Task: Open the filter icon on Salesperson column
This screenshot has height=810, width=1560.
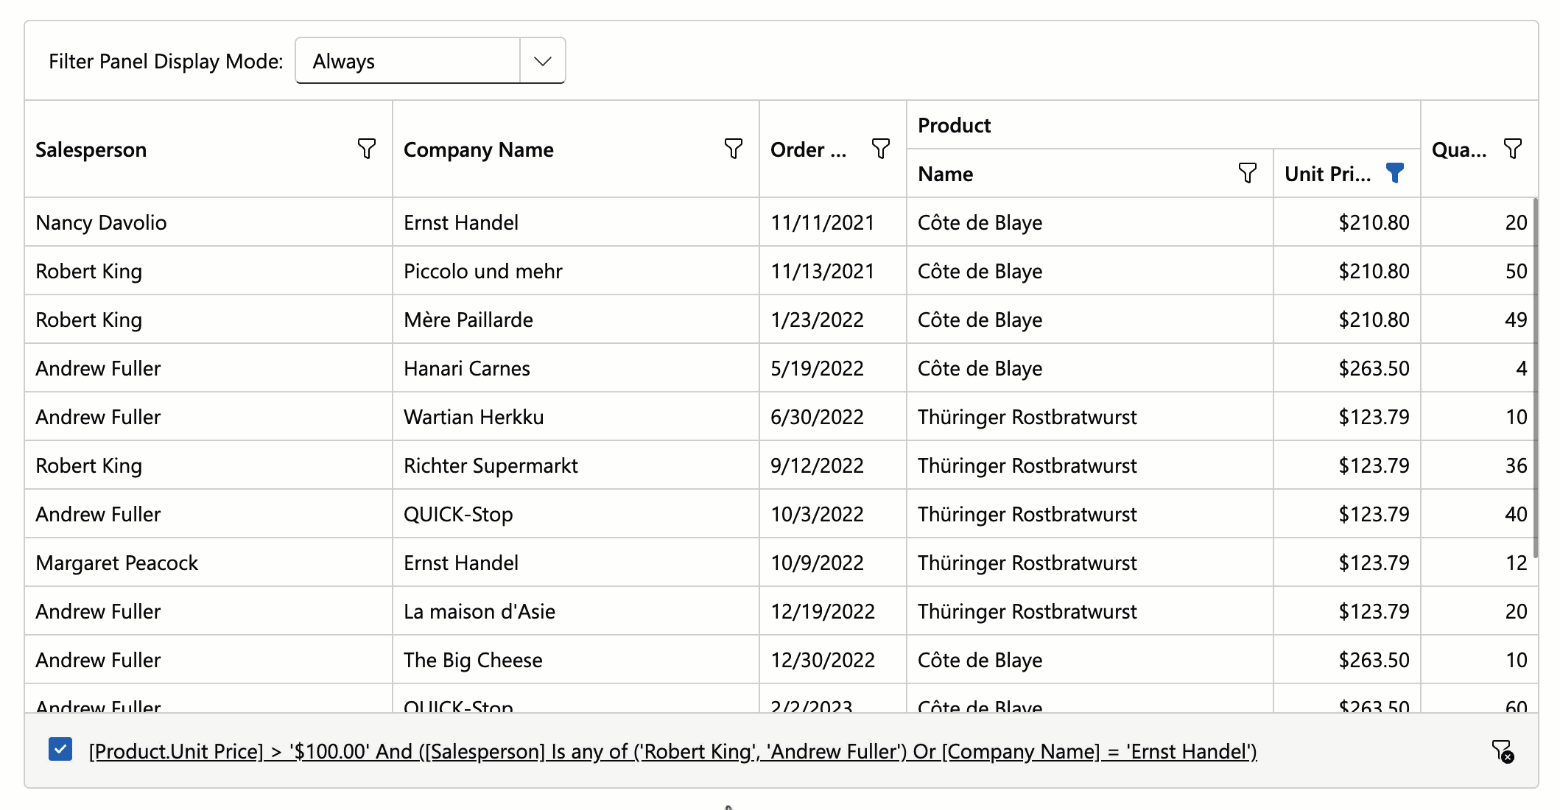Action: click(367, 147)
